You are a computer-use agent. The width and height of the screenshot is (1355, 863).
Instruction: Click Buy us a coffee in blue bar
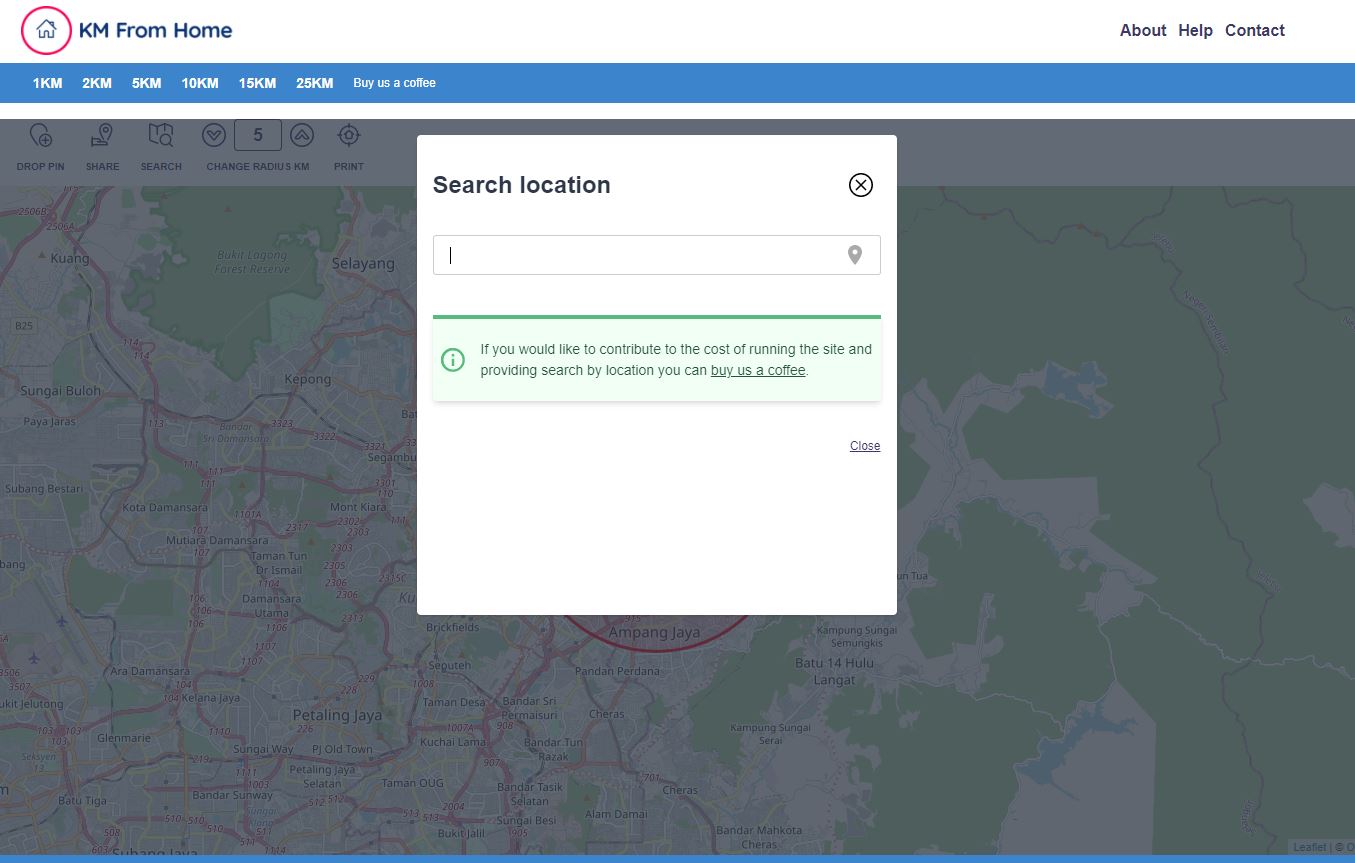[x=394, y=83]
